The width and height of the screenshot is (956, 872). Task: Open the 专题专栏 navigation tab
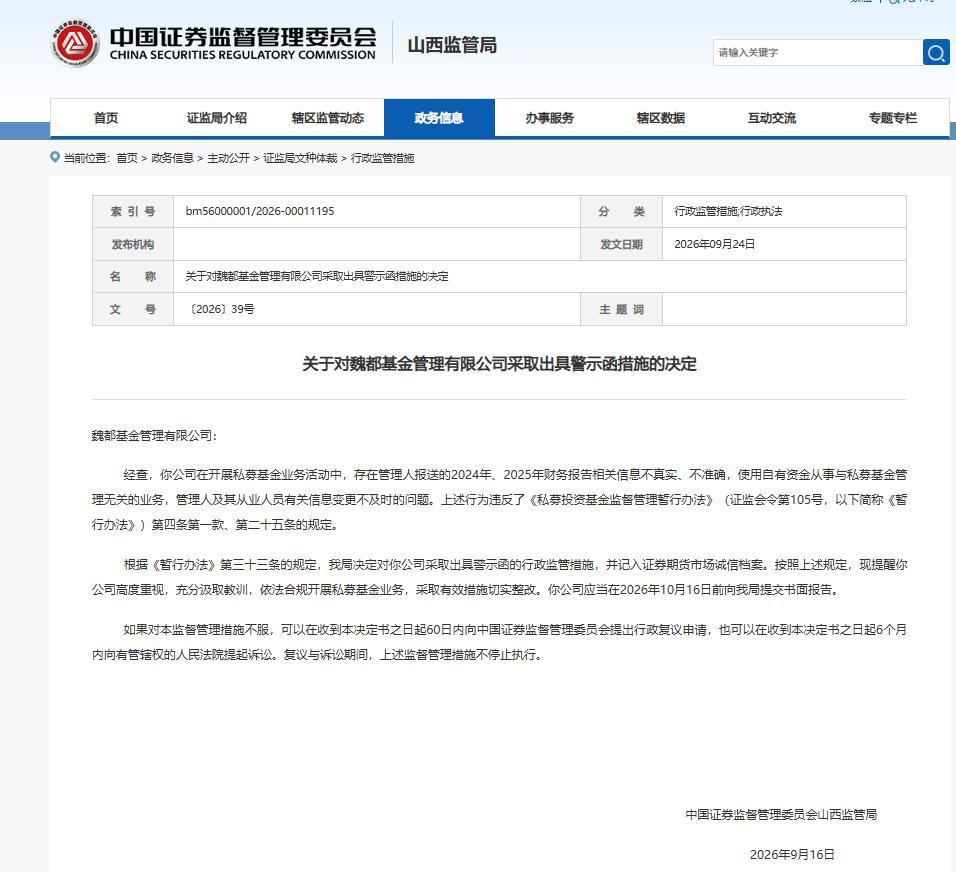tap(893, 118)
